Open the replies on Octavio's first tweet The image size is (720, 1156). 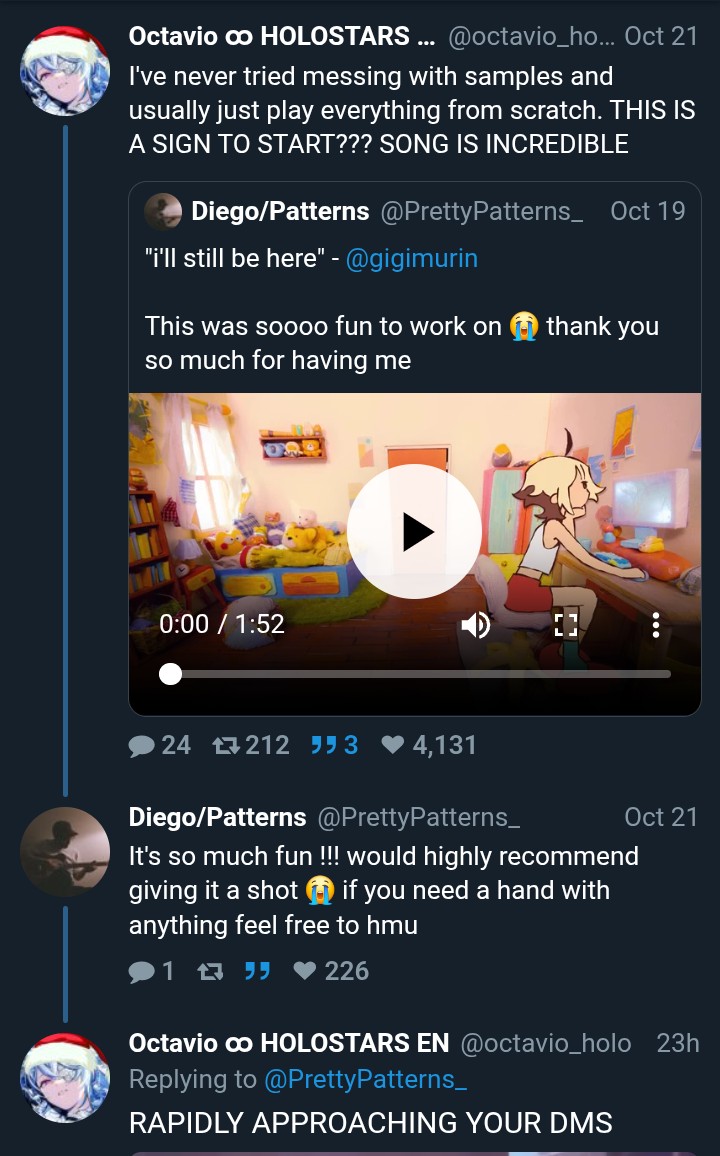160,745
